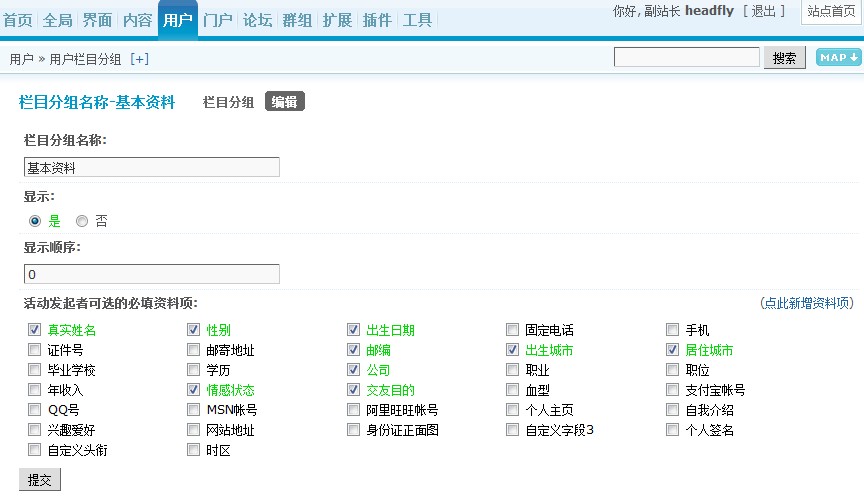
Task: Check the 阿里旺旺帐号 checkbox
Action: pyautogui.click(x=353, y=409)
